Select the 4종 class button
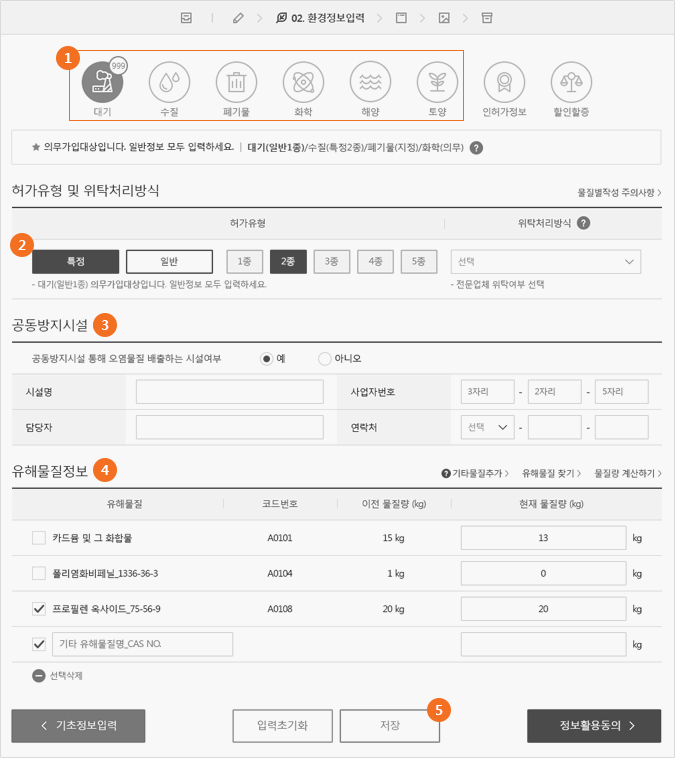The width and height of the screenshot is (675, 758). (x=375, y=262)
